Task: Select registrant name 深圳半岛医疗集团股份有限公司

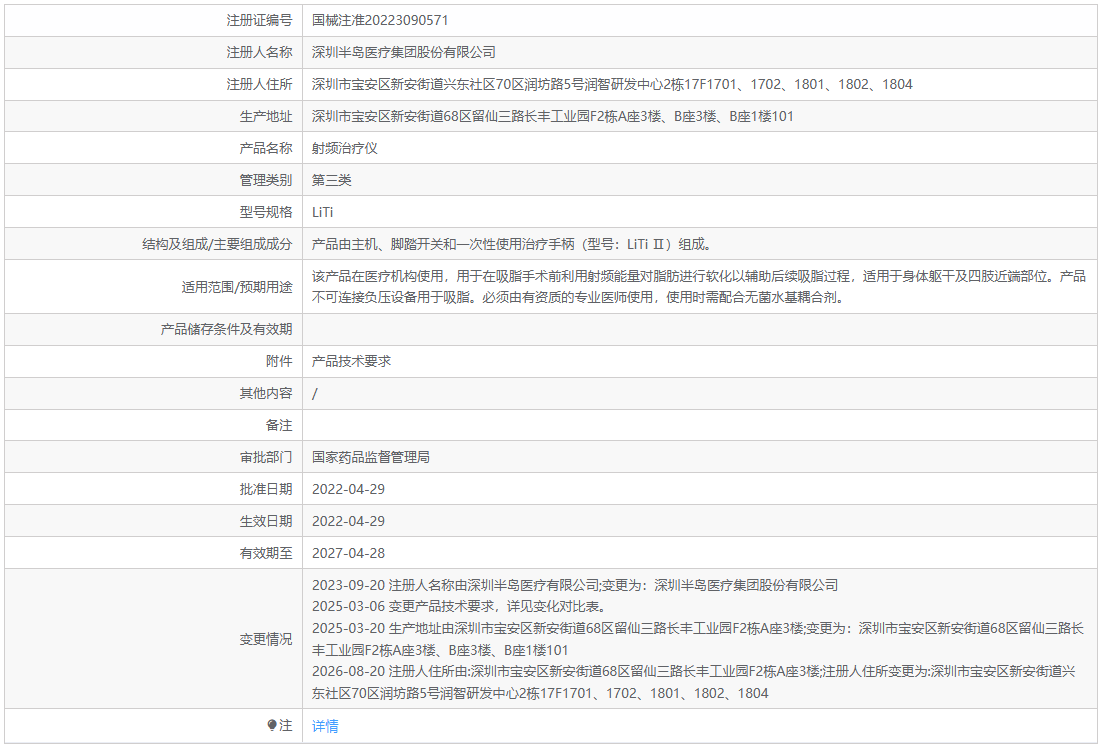Action: tap(404, 53)
